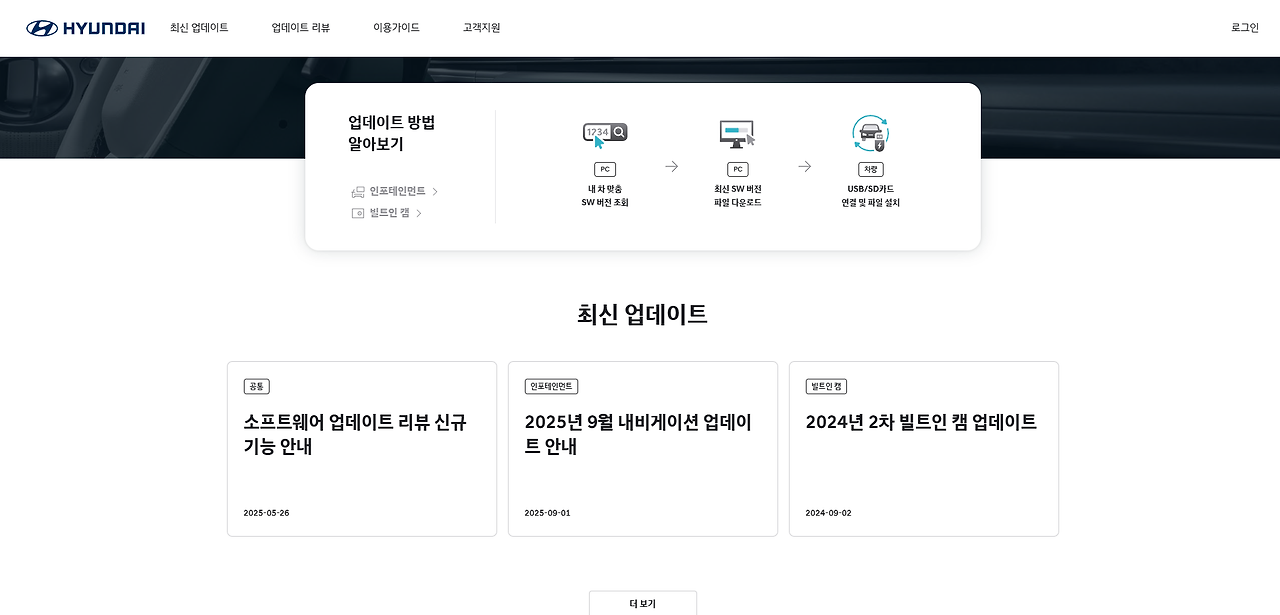Click the PC badge above 내 차 맞춤
Viewport: 1280px width, 615px height.
pos(605,169)
